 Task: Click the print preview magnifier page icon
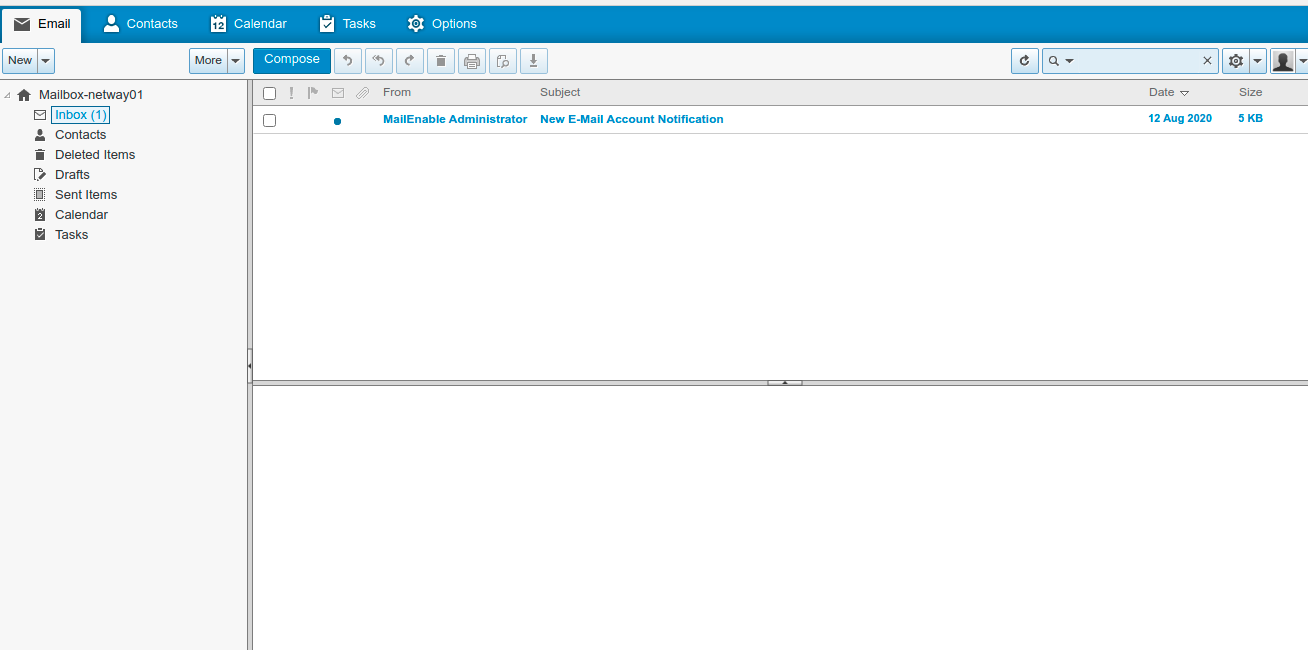[x=503, y=61]
